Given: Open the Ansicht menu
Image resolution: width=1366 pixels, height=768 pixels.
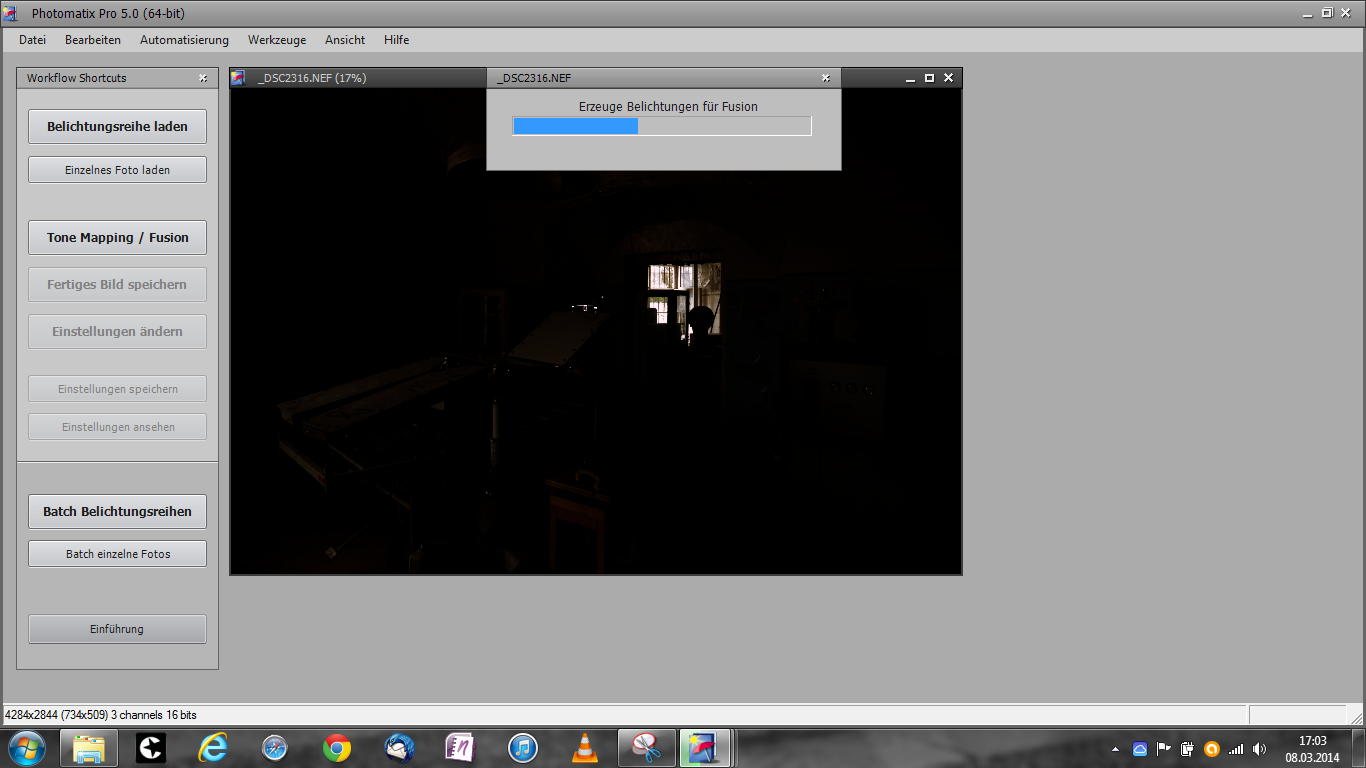Looking at the screenshot, I should [x=345, y=40].
